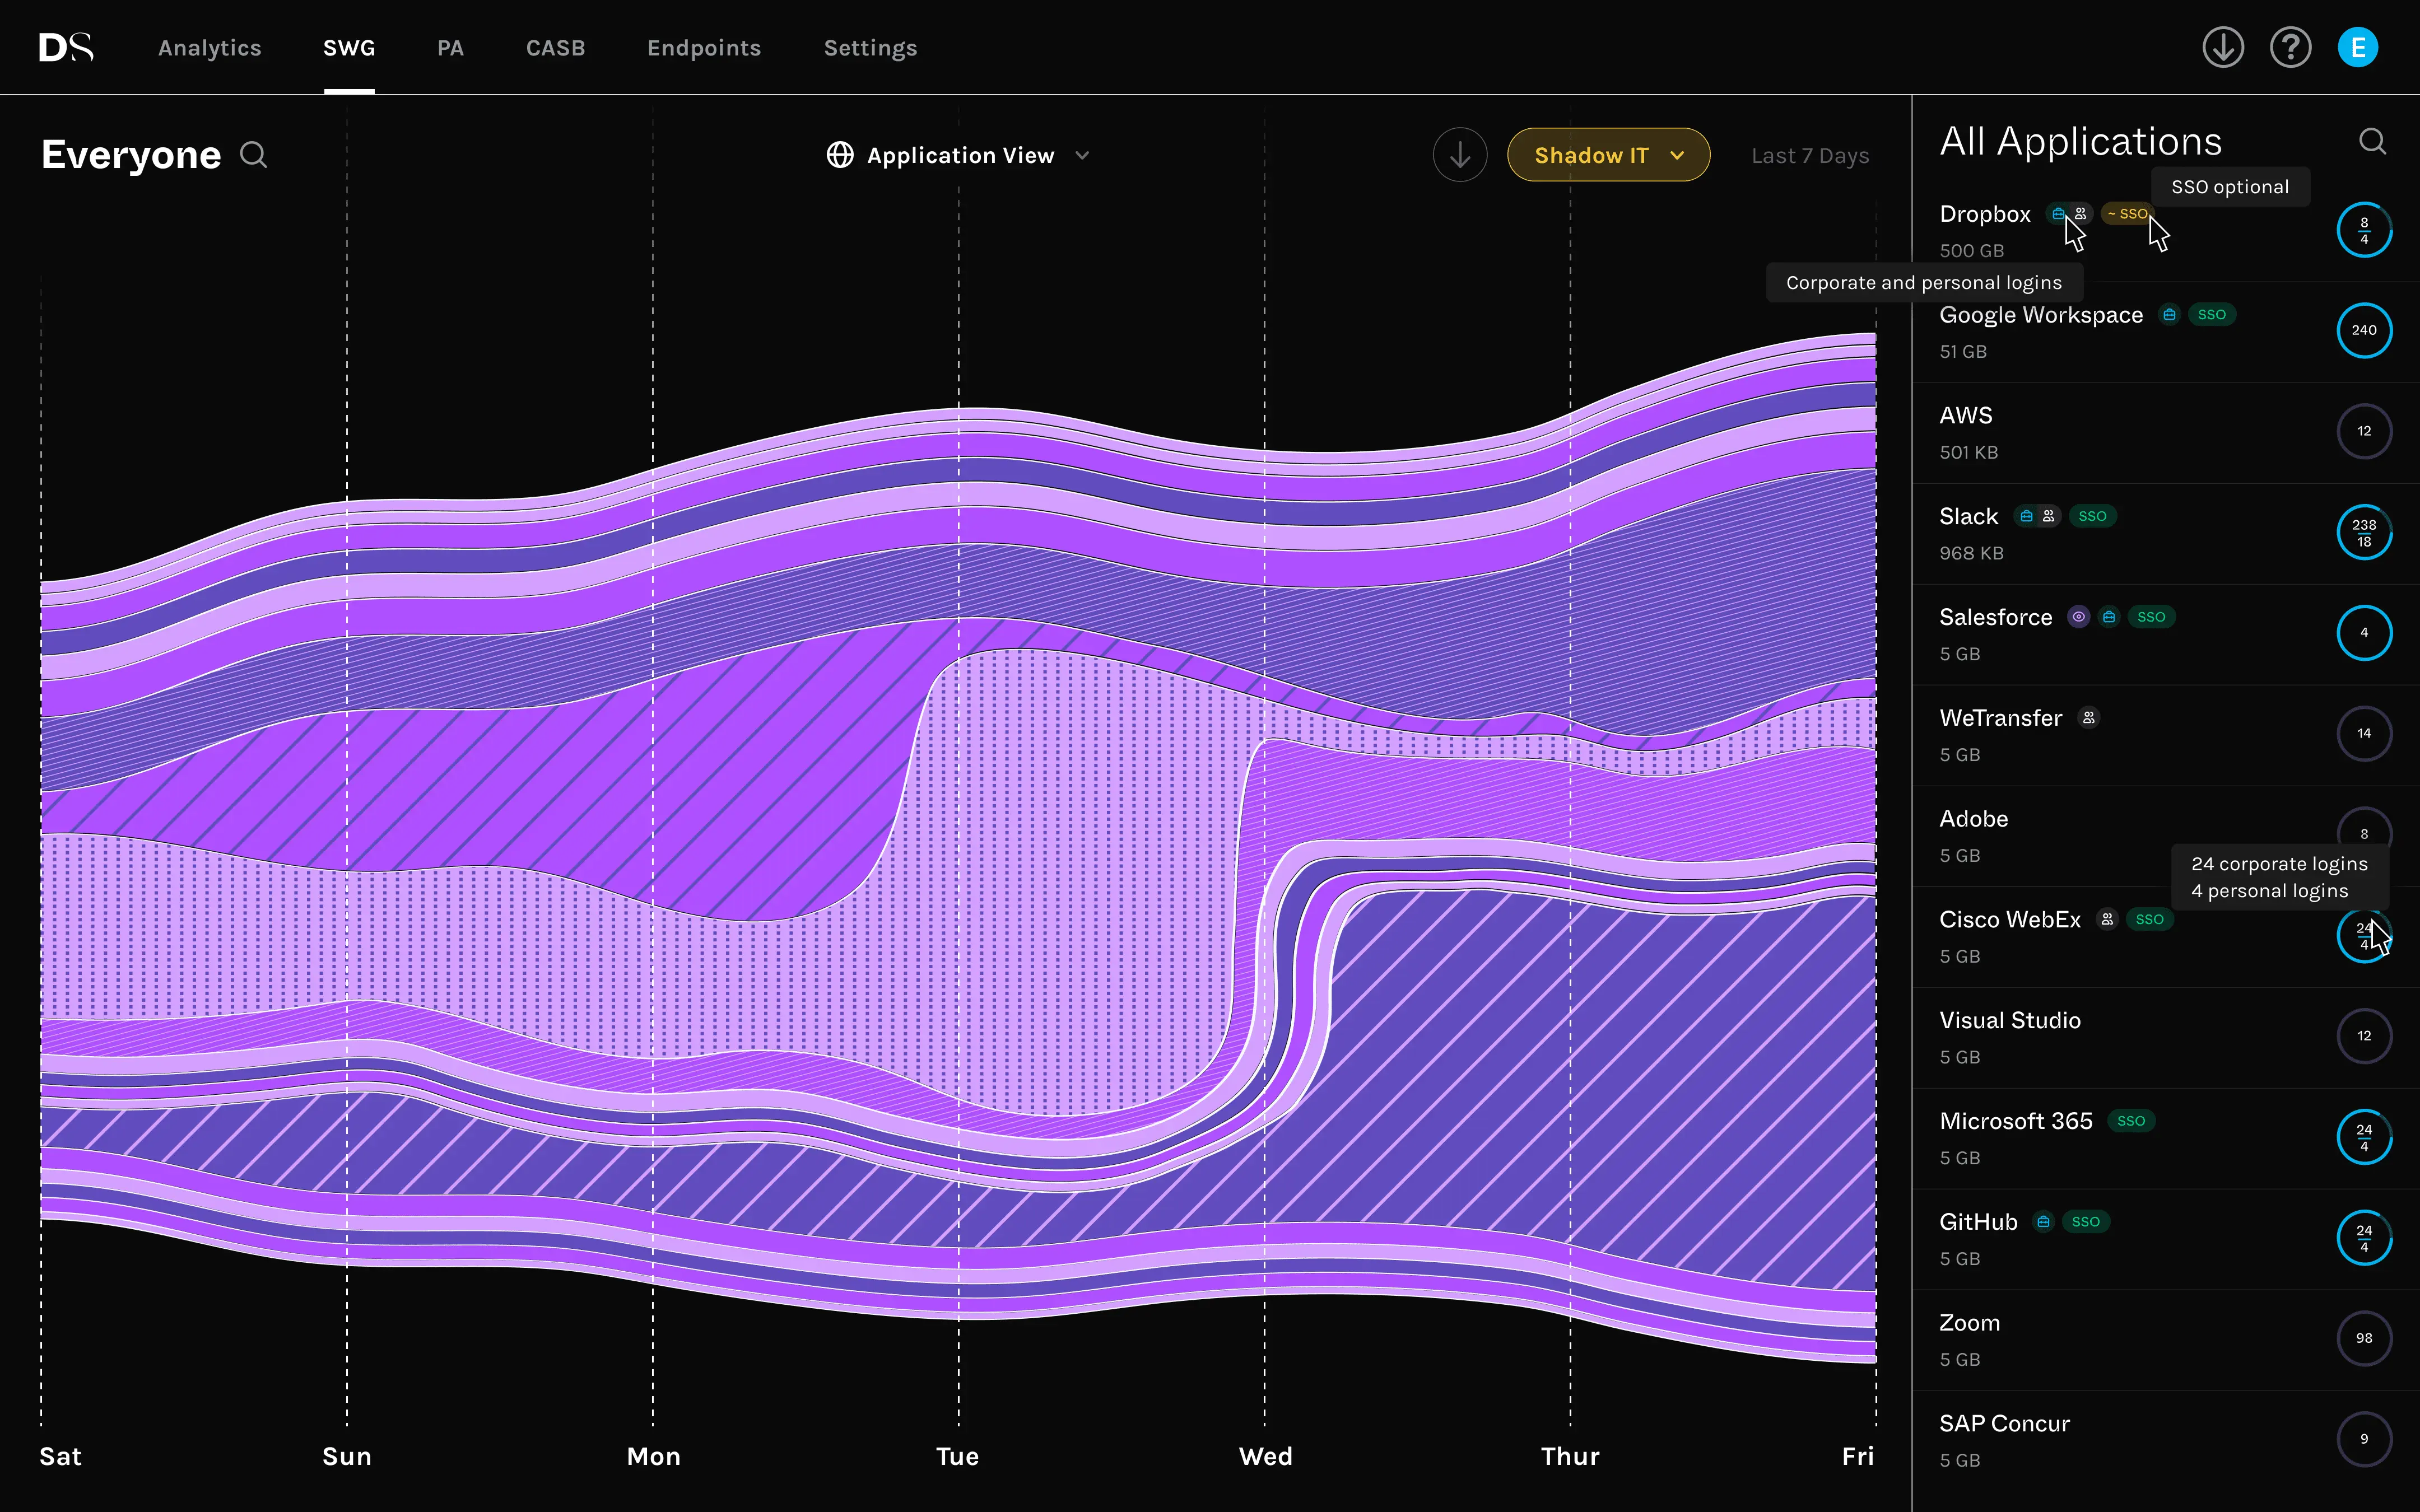Open Salesforce 4 logins circle
Screen dimensions: 2420x1512
click(2364, 632)
